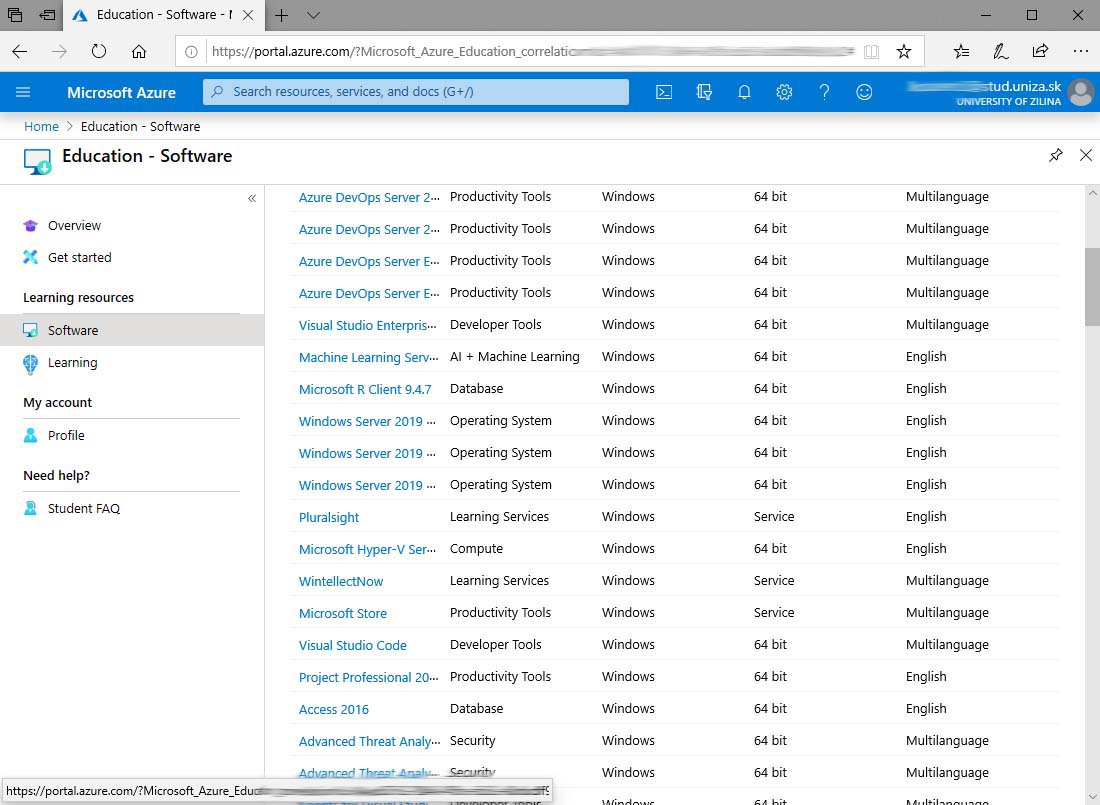Toggle reading view icon in address bar
1100x805 pixels.
pos(871,51)
